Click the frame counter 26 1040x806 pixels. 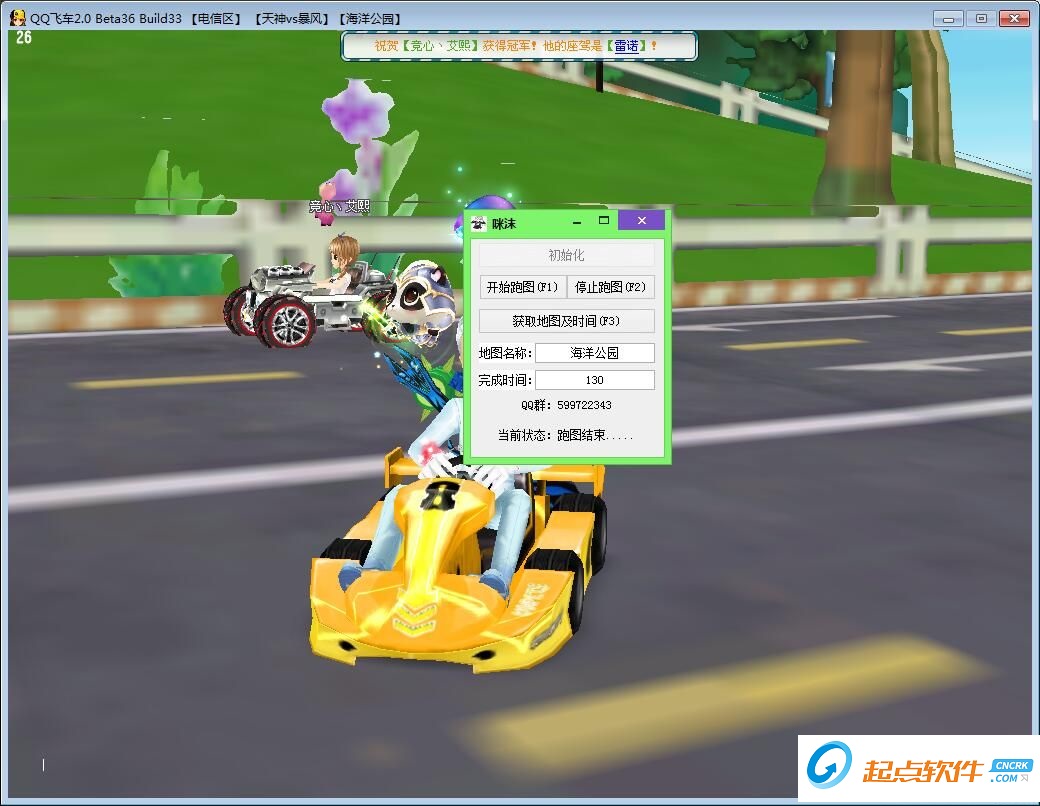pyautogui.click(x=24, y=38)
